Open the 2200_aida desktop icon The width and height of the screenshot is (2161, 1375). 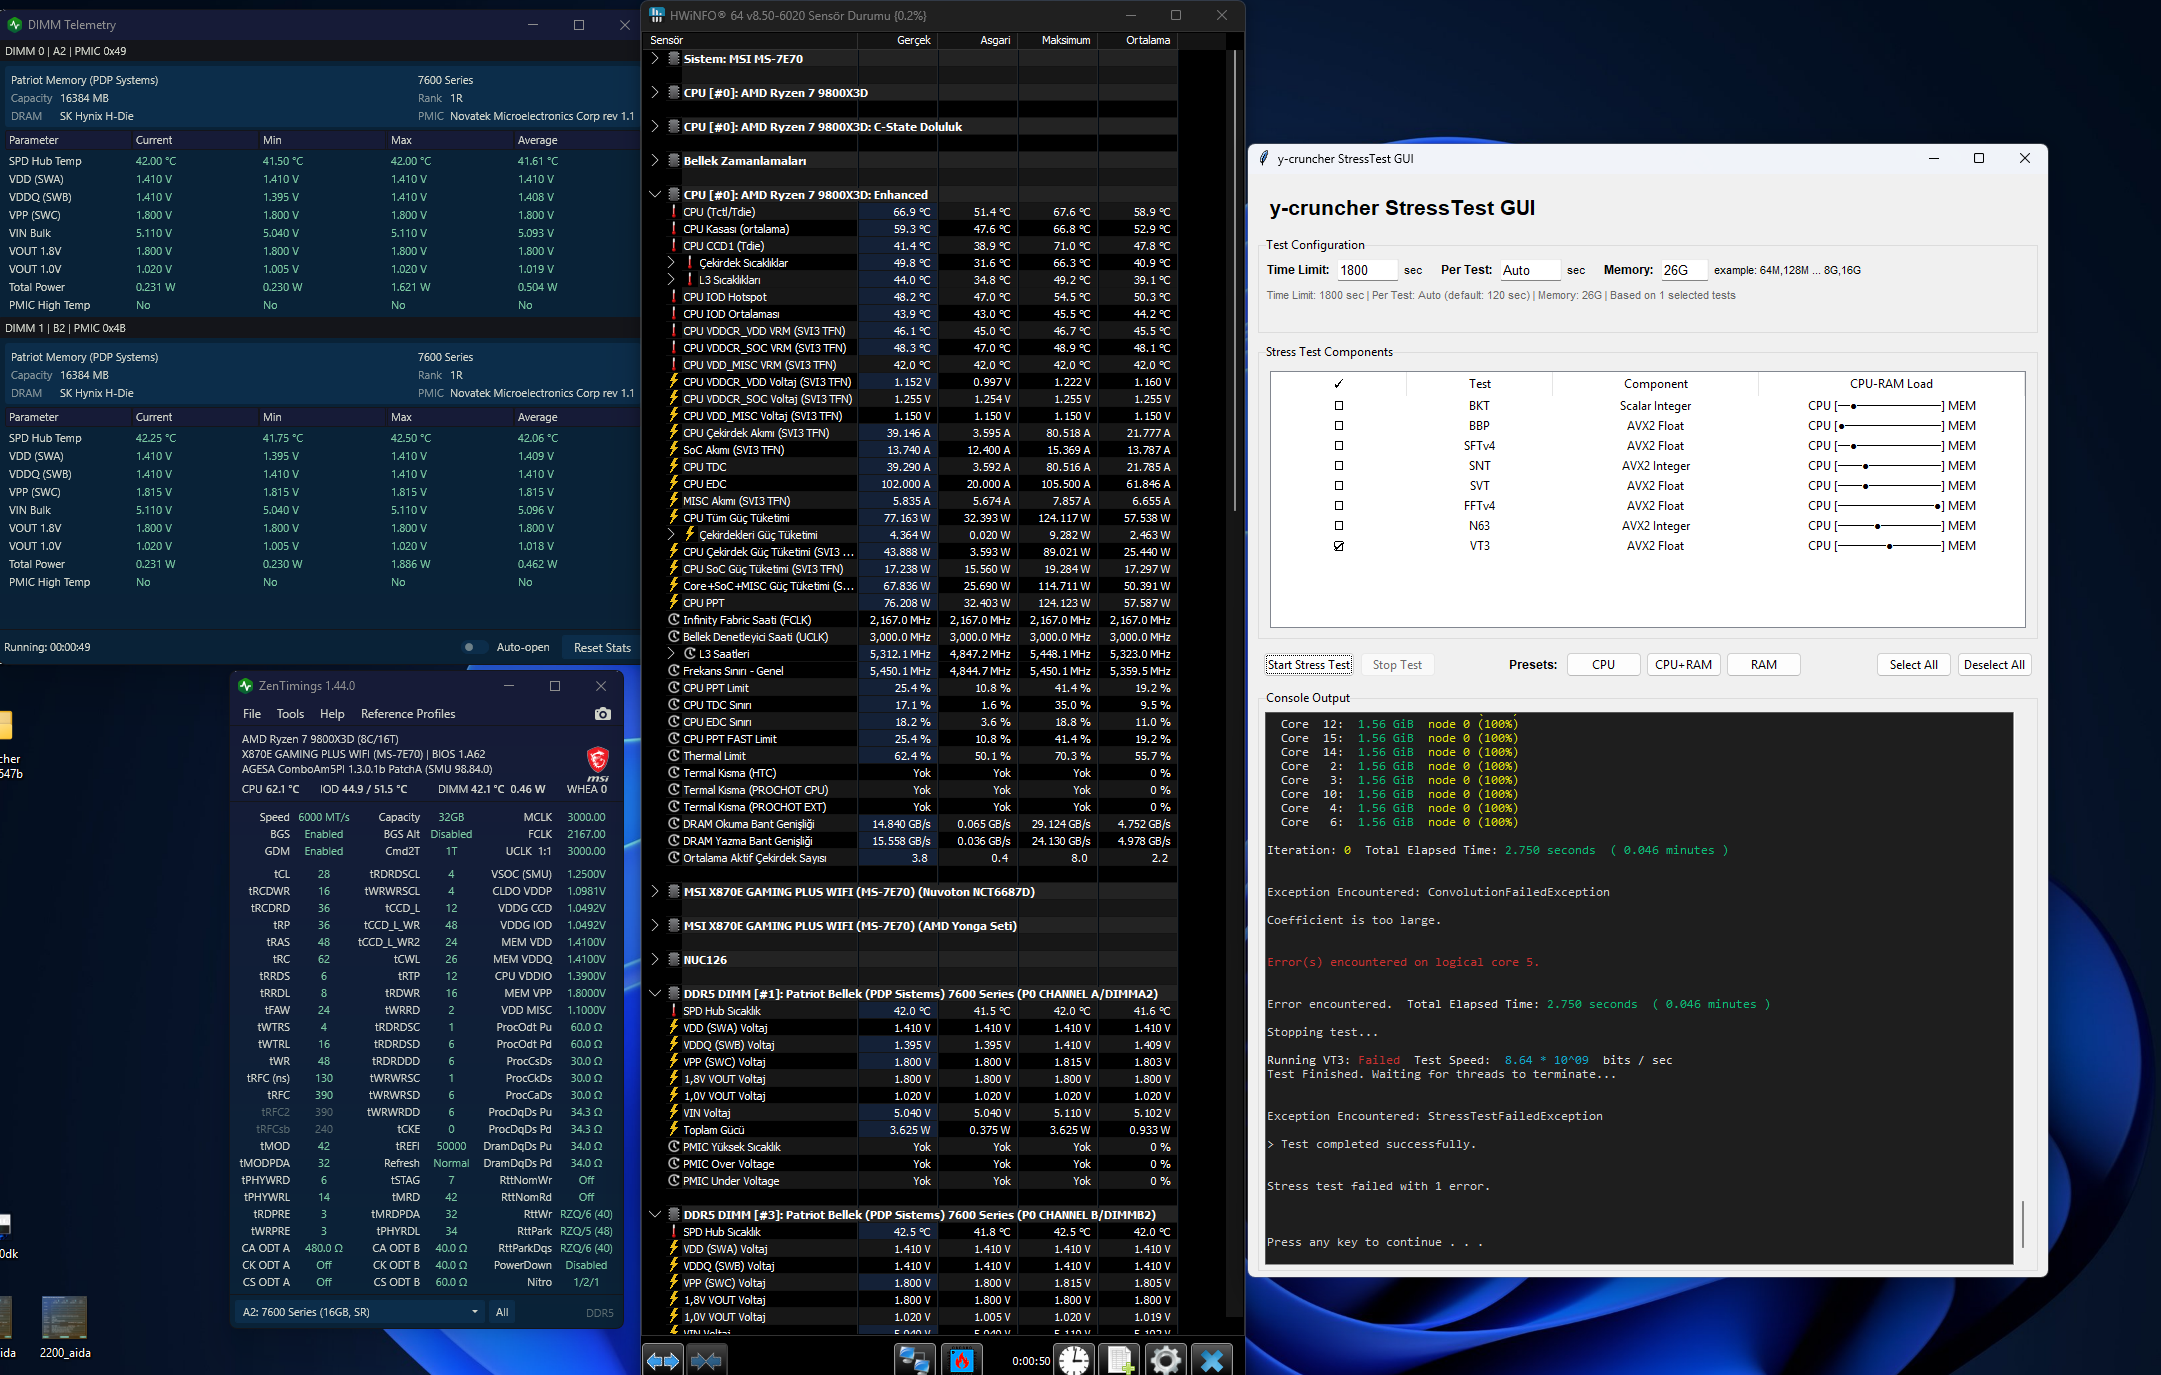65,1327
